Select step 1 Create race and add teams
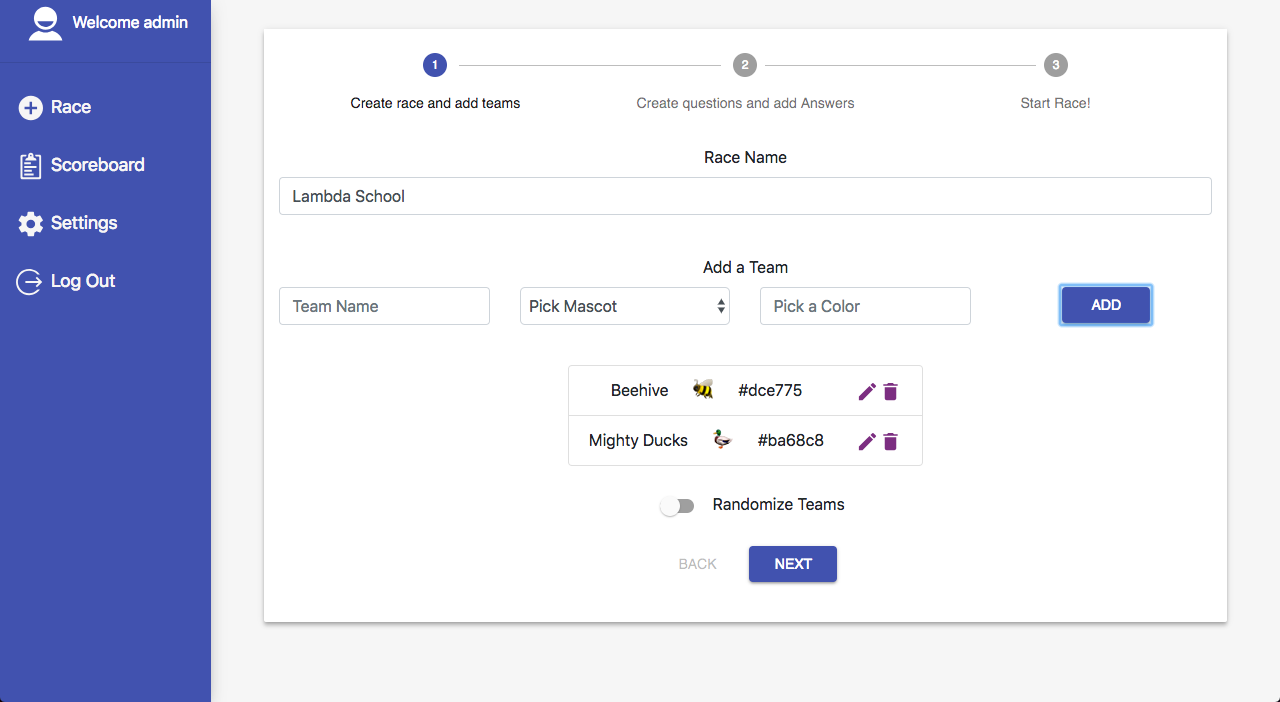1280x702 pixels. [x=435, y=65]
